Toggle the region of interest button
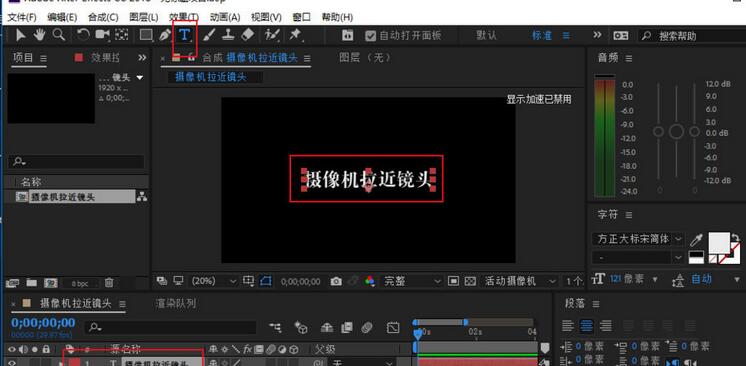The height and width of the screenshot is (366, 746). [x=453, y=281]
